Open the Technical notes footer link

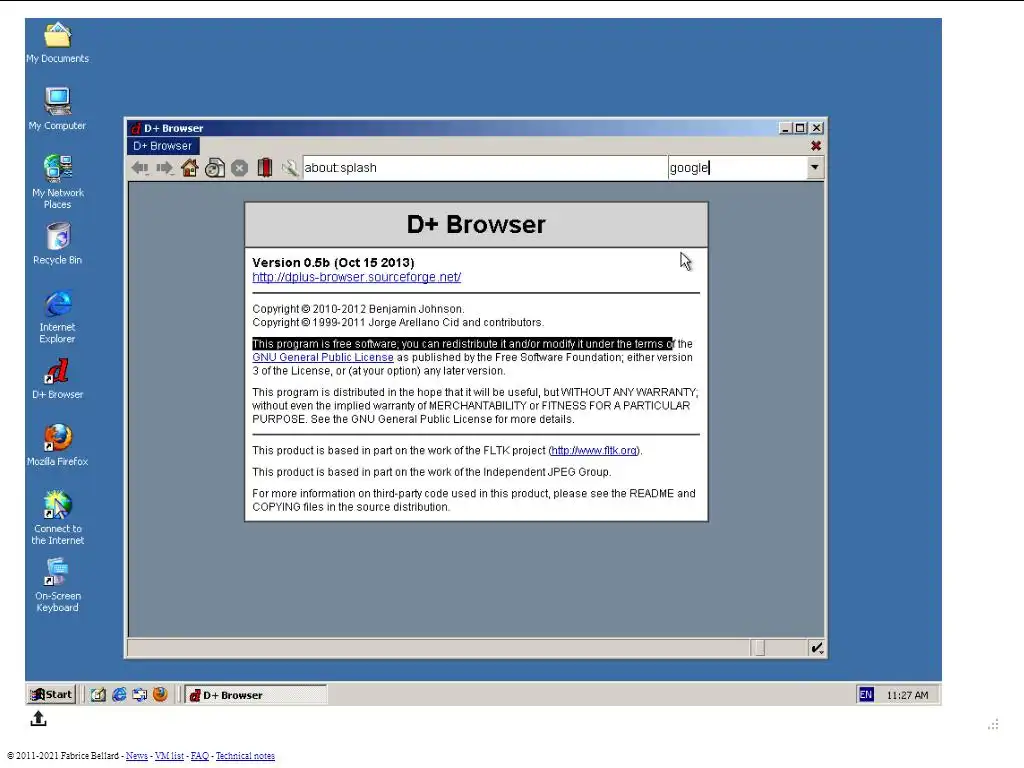245,756
